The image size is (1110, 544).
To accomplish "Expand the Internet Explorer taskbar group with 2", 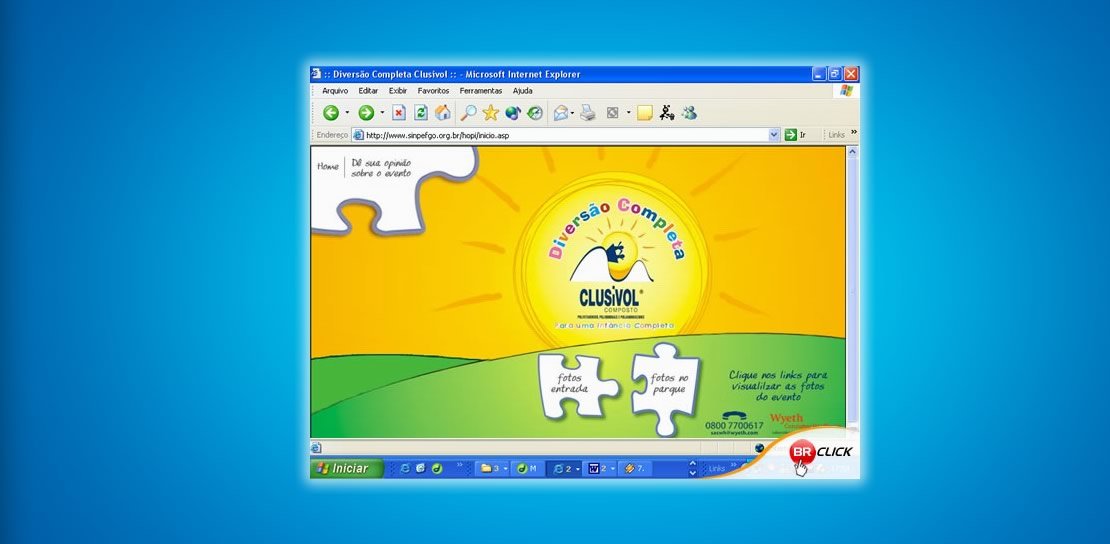I will point(565,468).
